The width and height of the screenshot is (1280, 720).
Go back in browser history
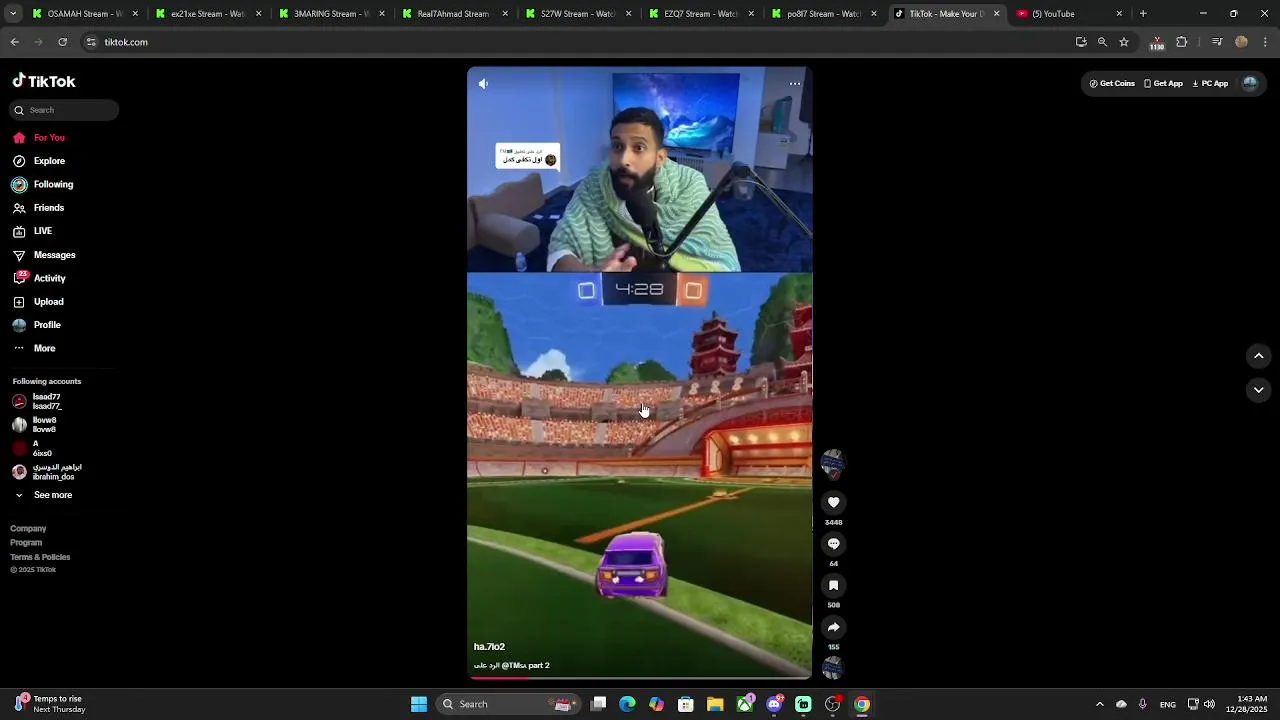[14, 42]
